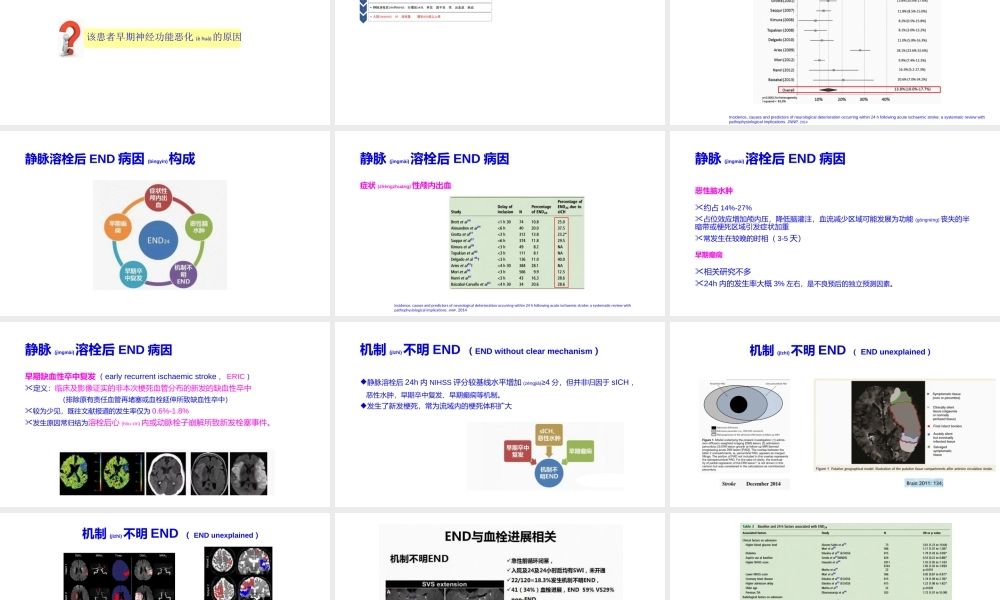
Task: Select the teal 早期卒中复发 circle
Action: click(131, 273)
